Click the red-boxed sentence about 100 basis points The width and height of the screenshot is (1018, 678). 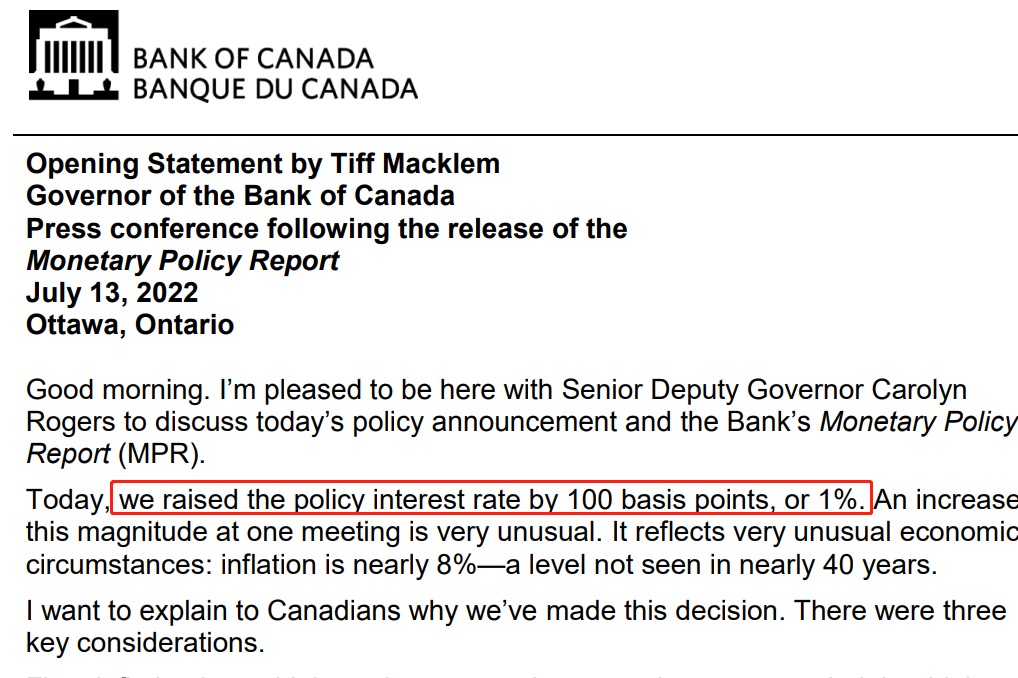(x=492, y=498)
